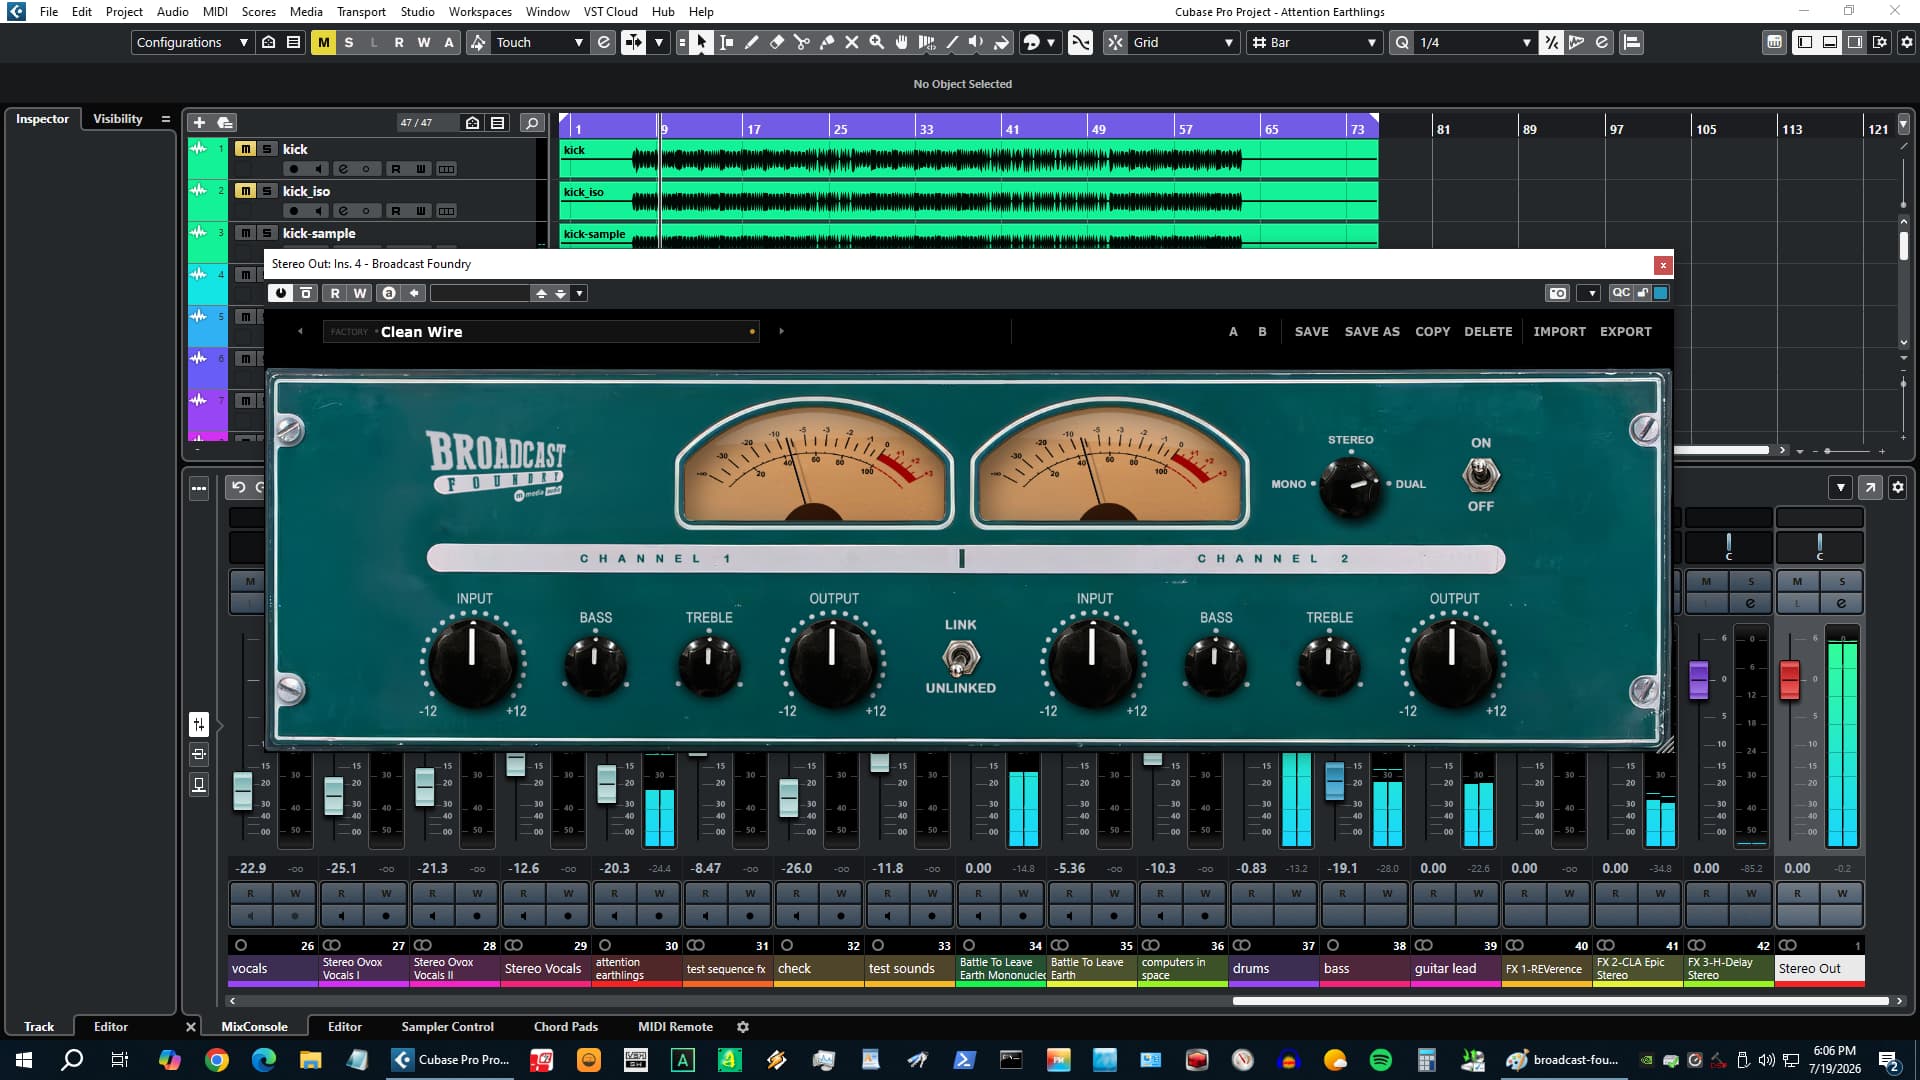Click the Add Track plus button

[x=199, y=122]
